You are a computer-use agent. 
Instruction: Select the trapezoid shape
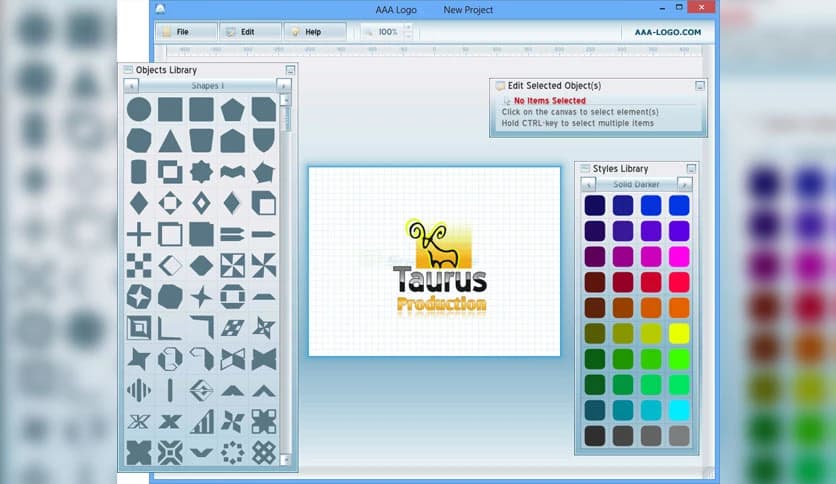(202, 141)
